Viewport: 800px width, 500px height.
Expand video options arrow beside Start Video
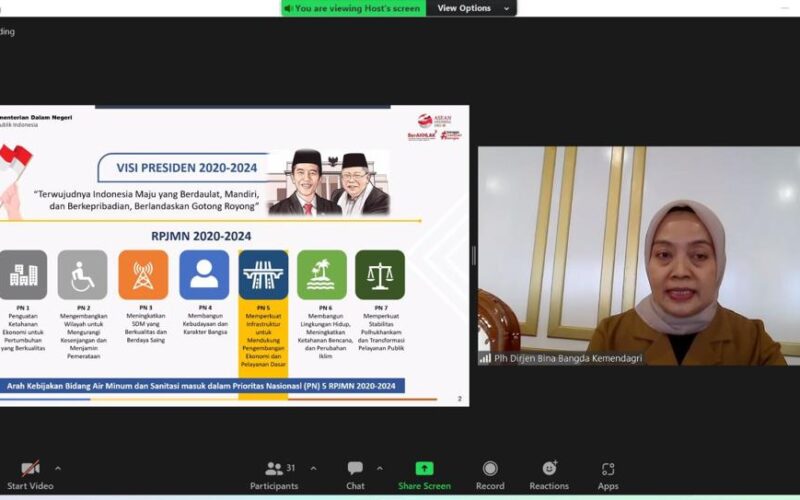58,468
